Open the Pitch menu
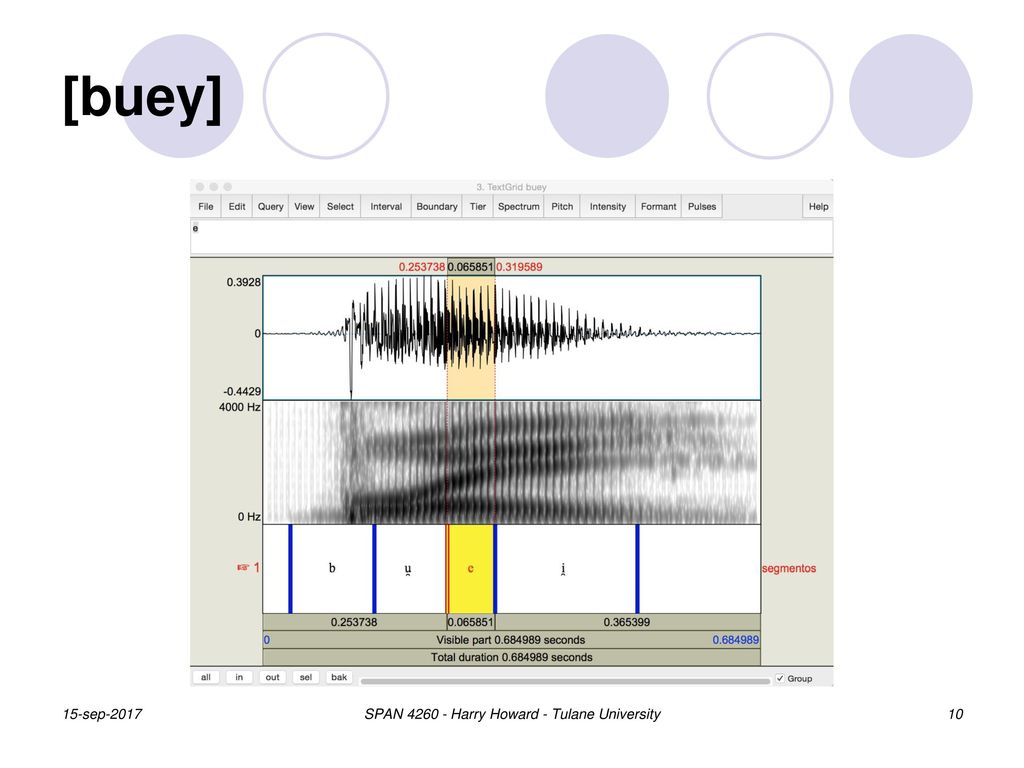1024x768 pixels. (562, 206)
